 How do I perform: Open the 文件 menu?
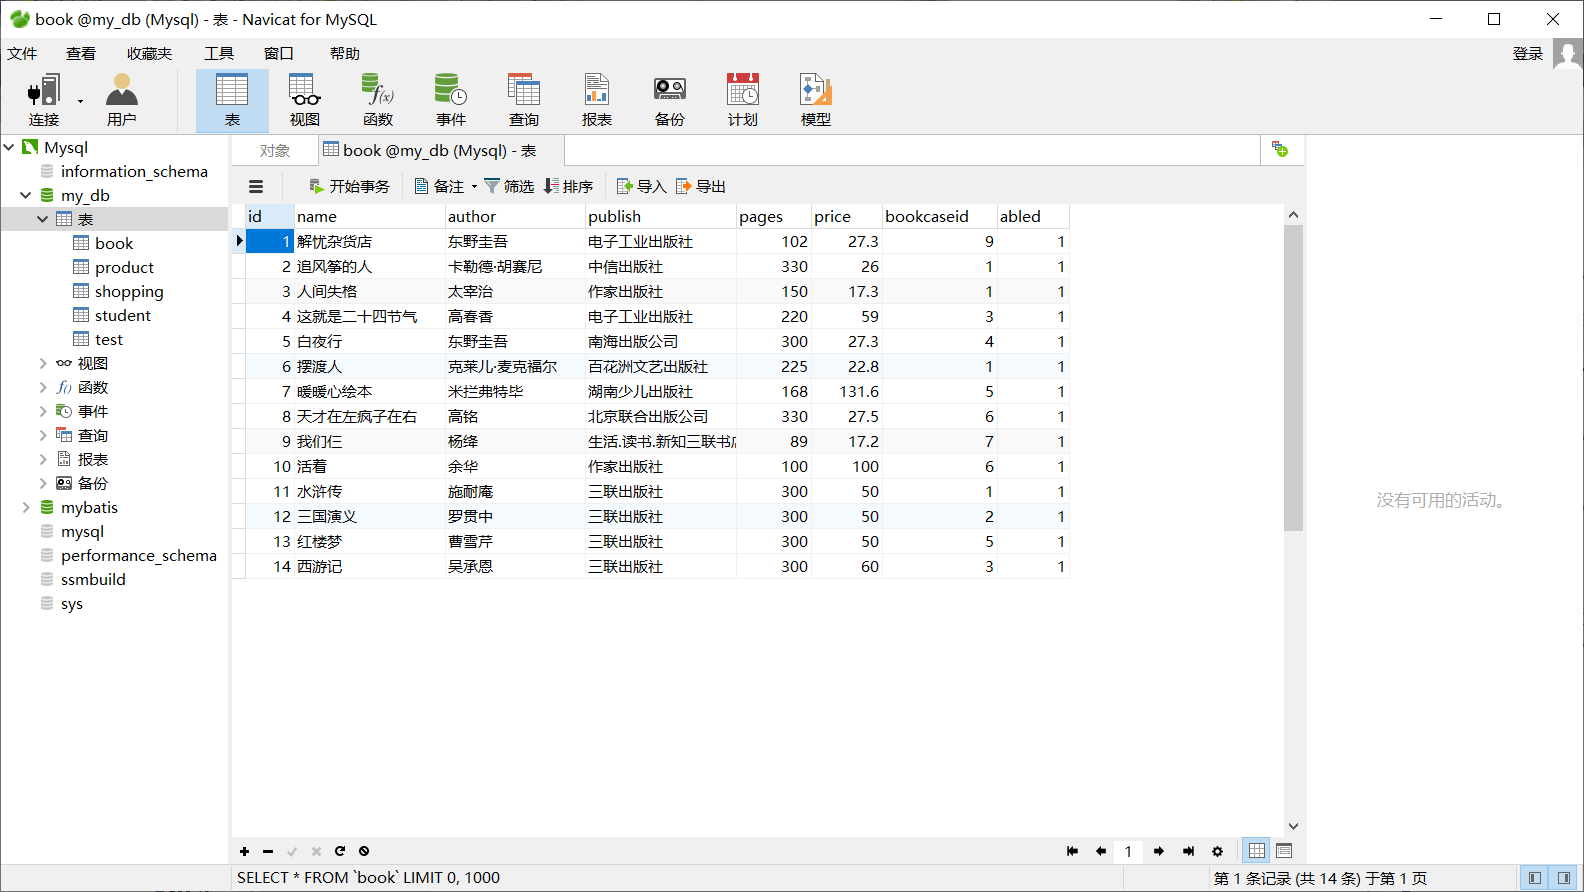[x=22, y=54]
